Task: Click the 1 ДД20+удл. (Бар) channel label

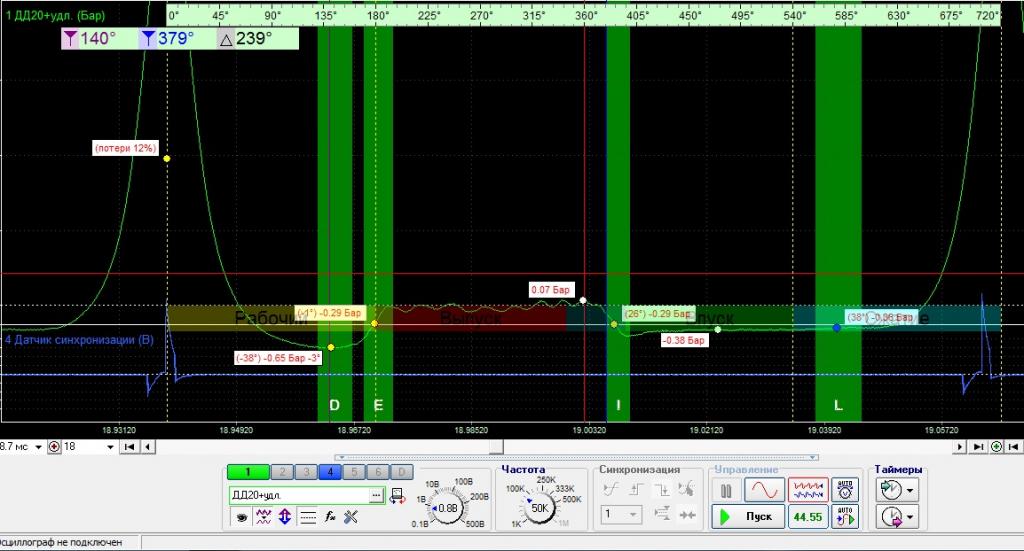Action: 56,15
